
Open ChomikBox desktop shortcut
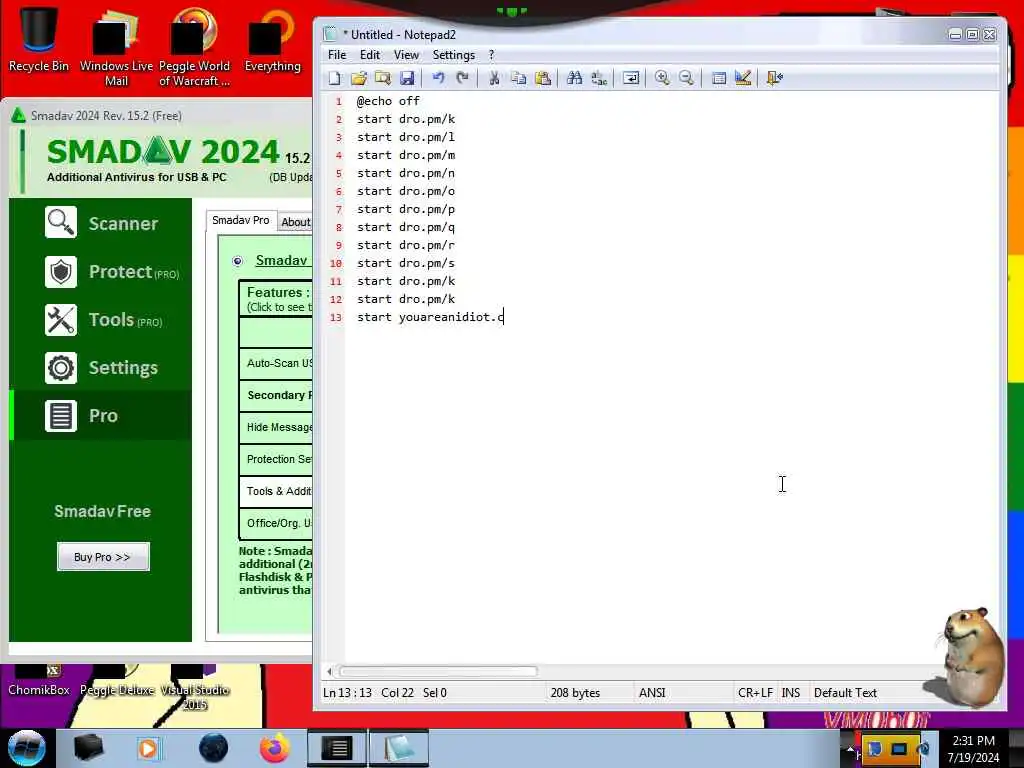coord(39,680)
